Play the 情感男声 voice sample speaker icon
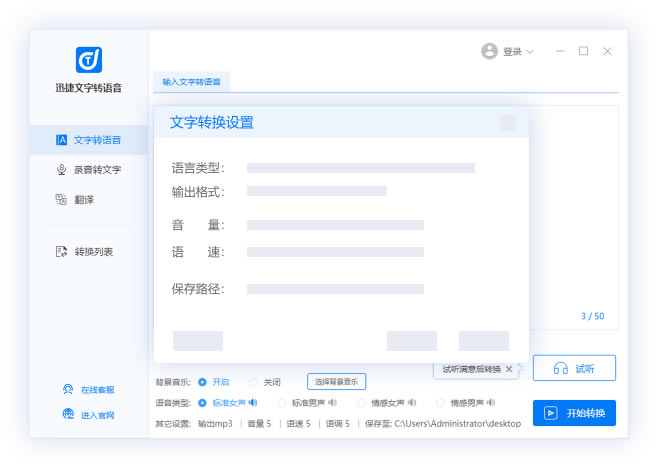 tap(491, 403)
